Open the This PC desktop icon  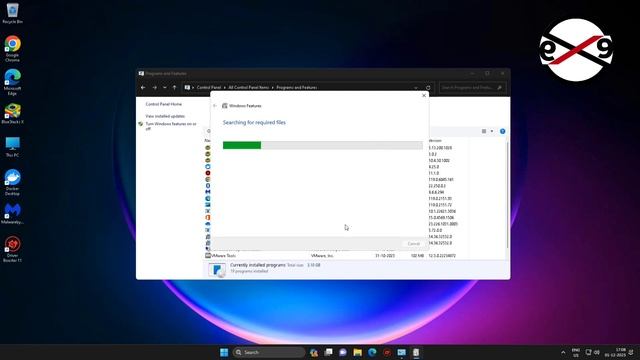coord(12,147)
